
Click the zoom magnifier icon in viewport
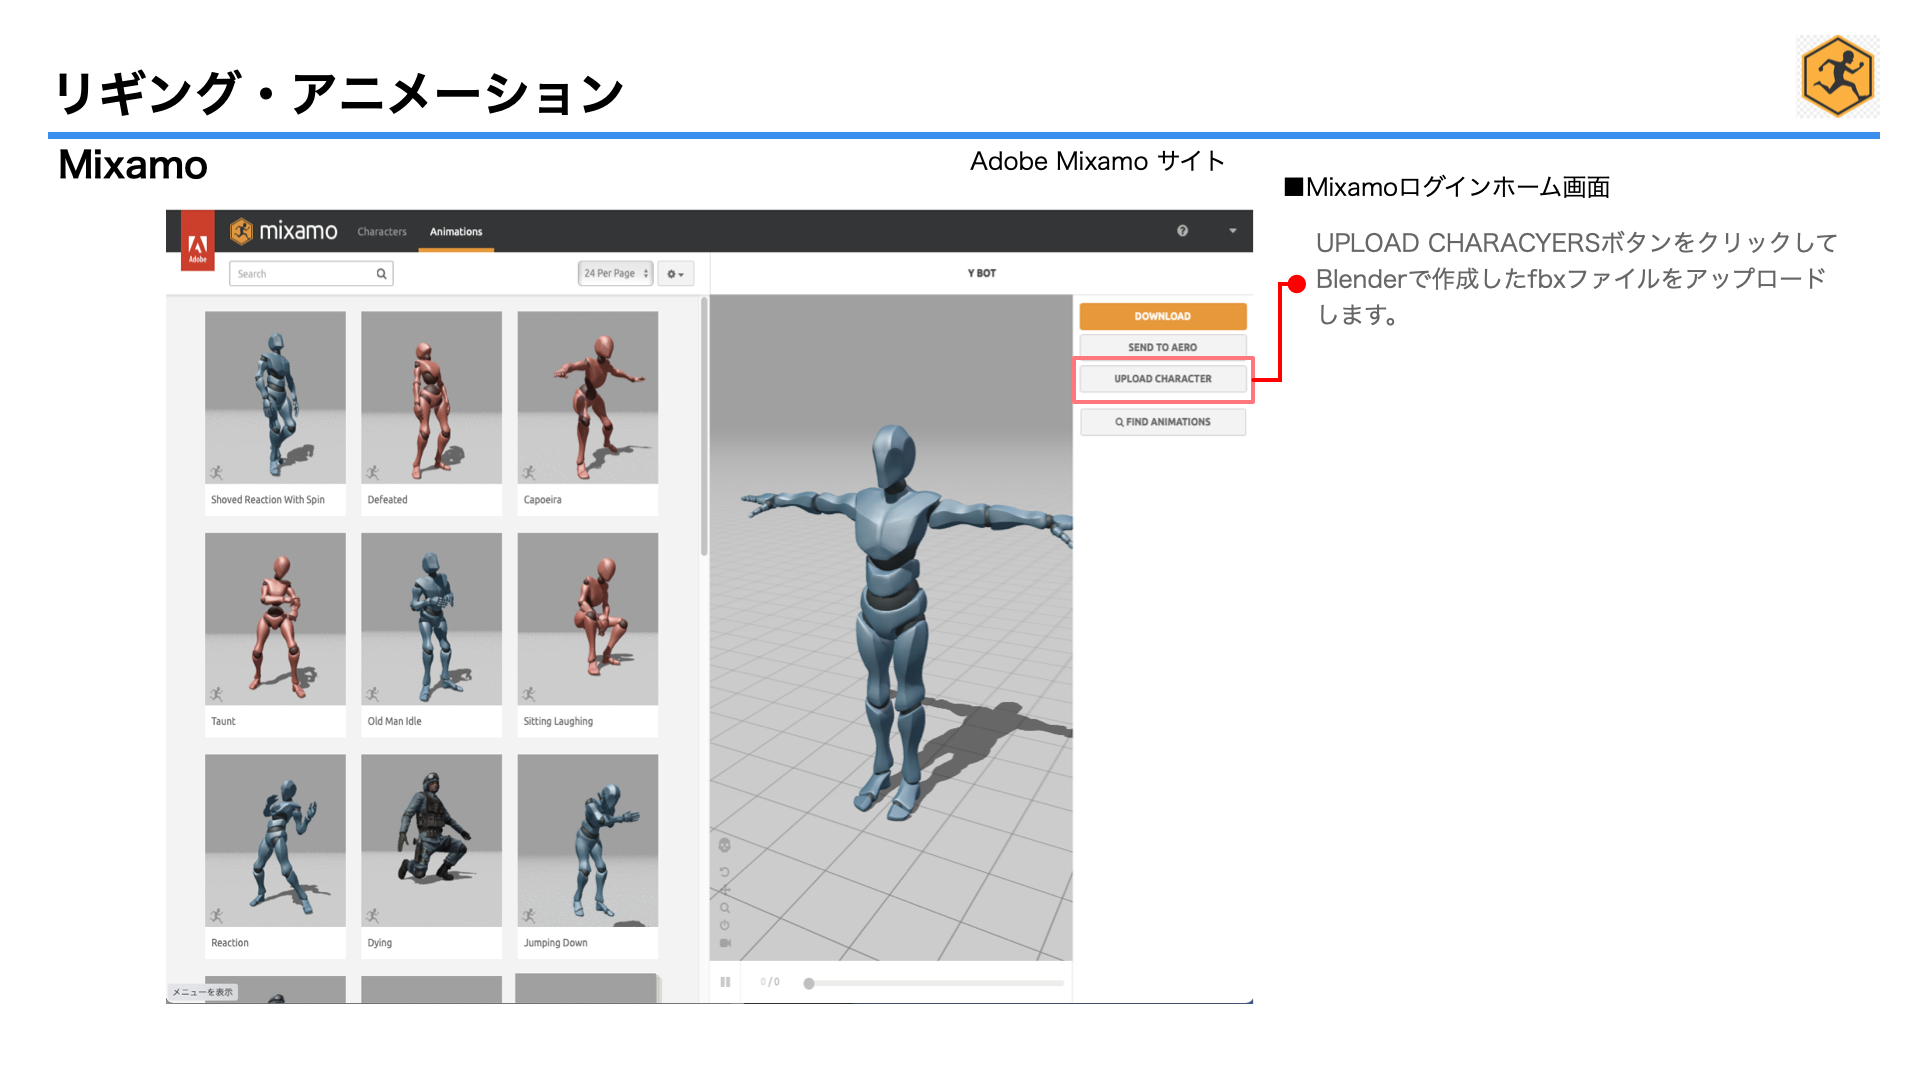tap(725, 908)
